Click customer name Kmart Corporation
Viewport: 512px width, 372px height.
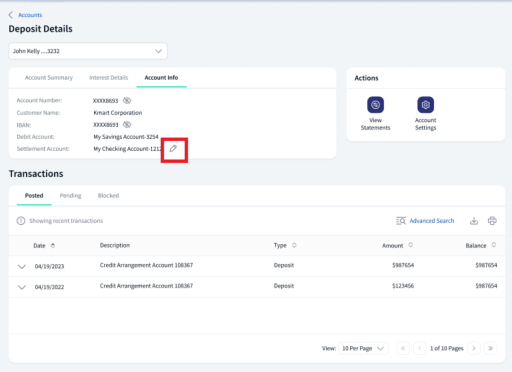(x=118, y=113)
